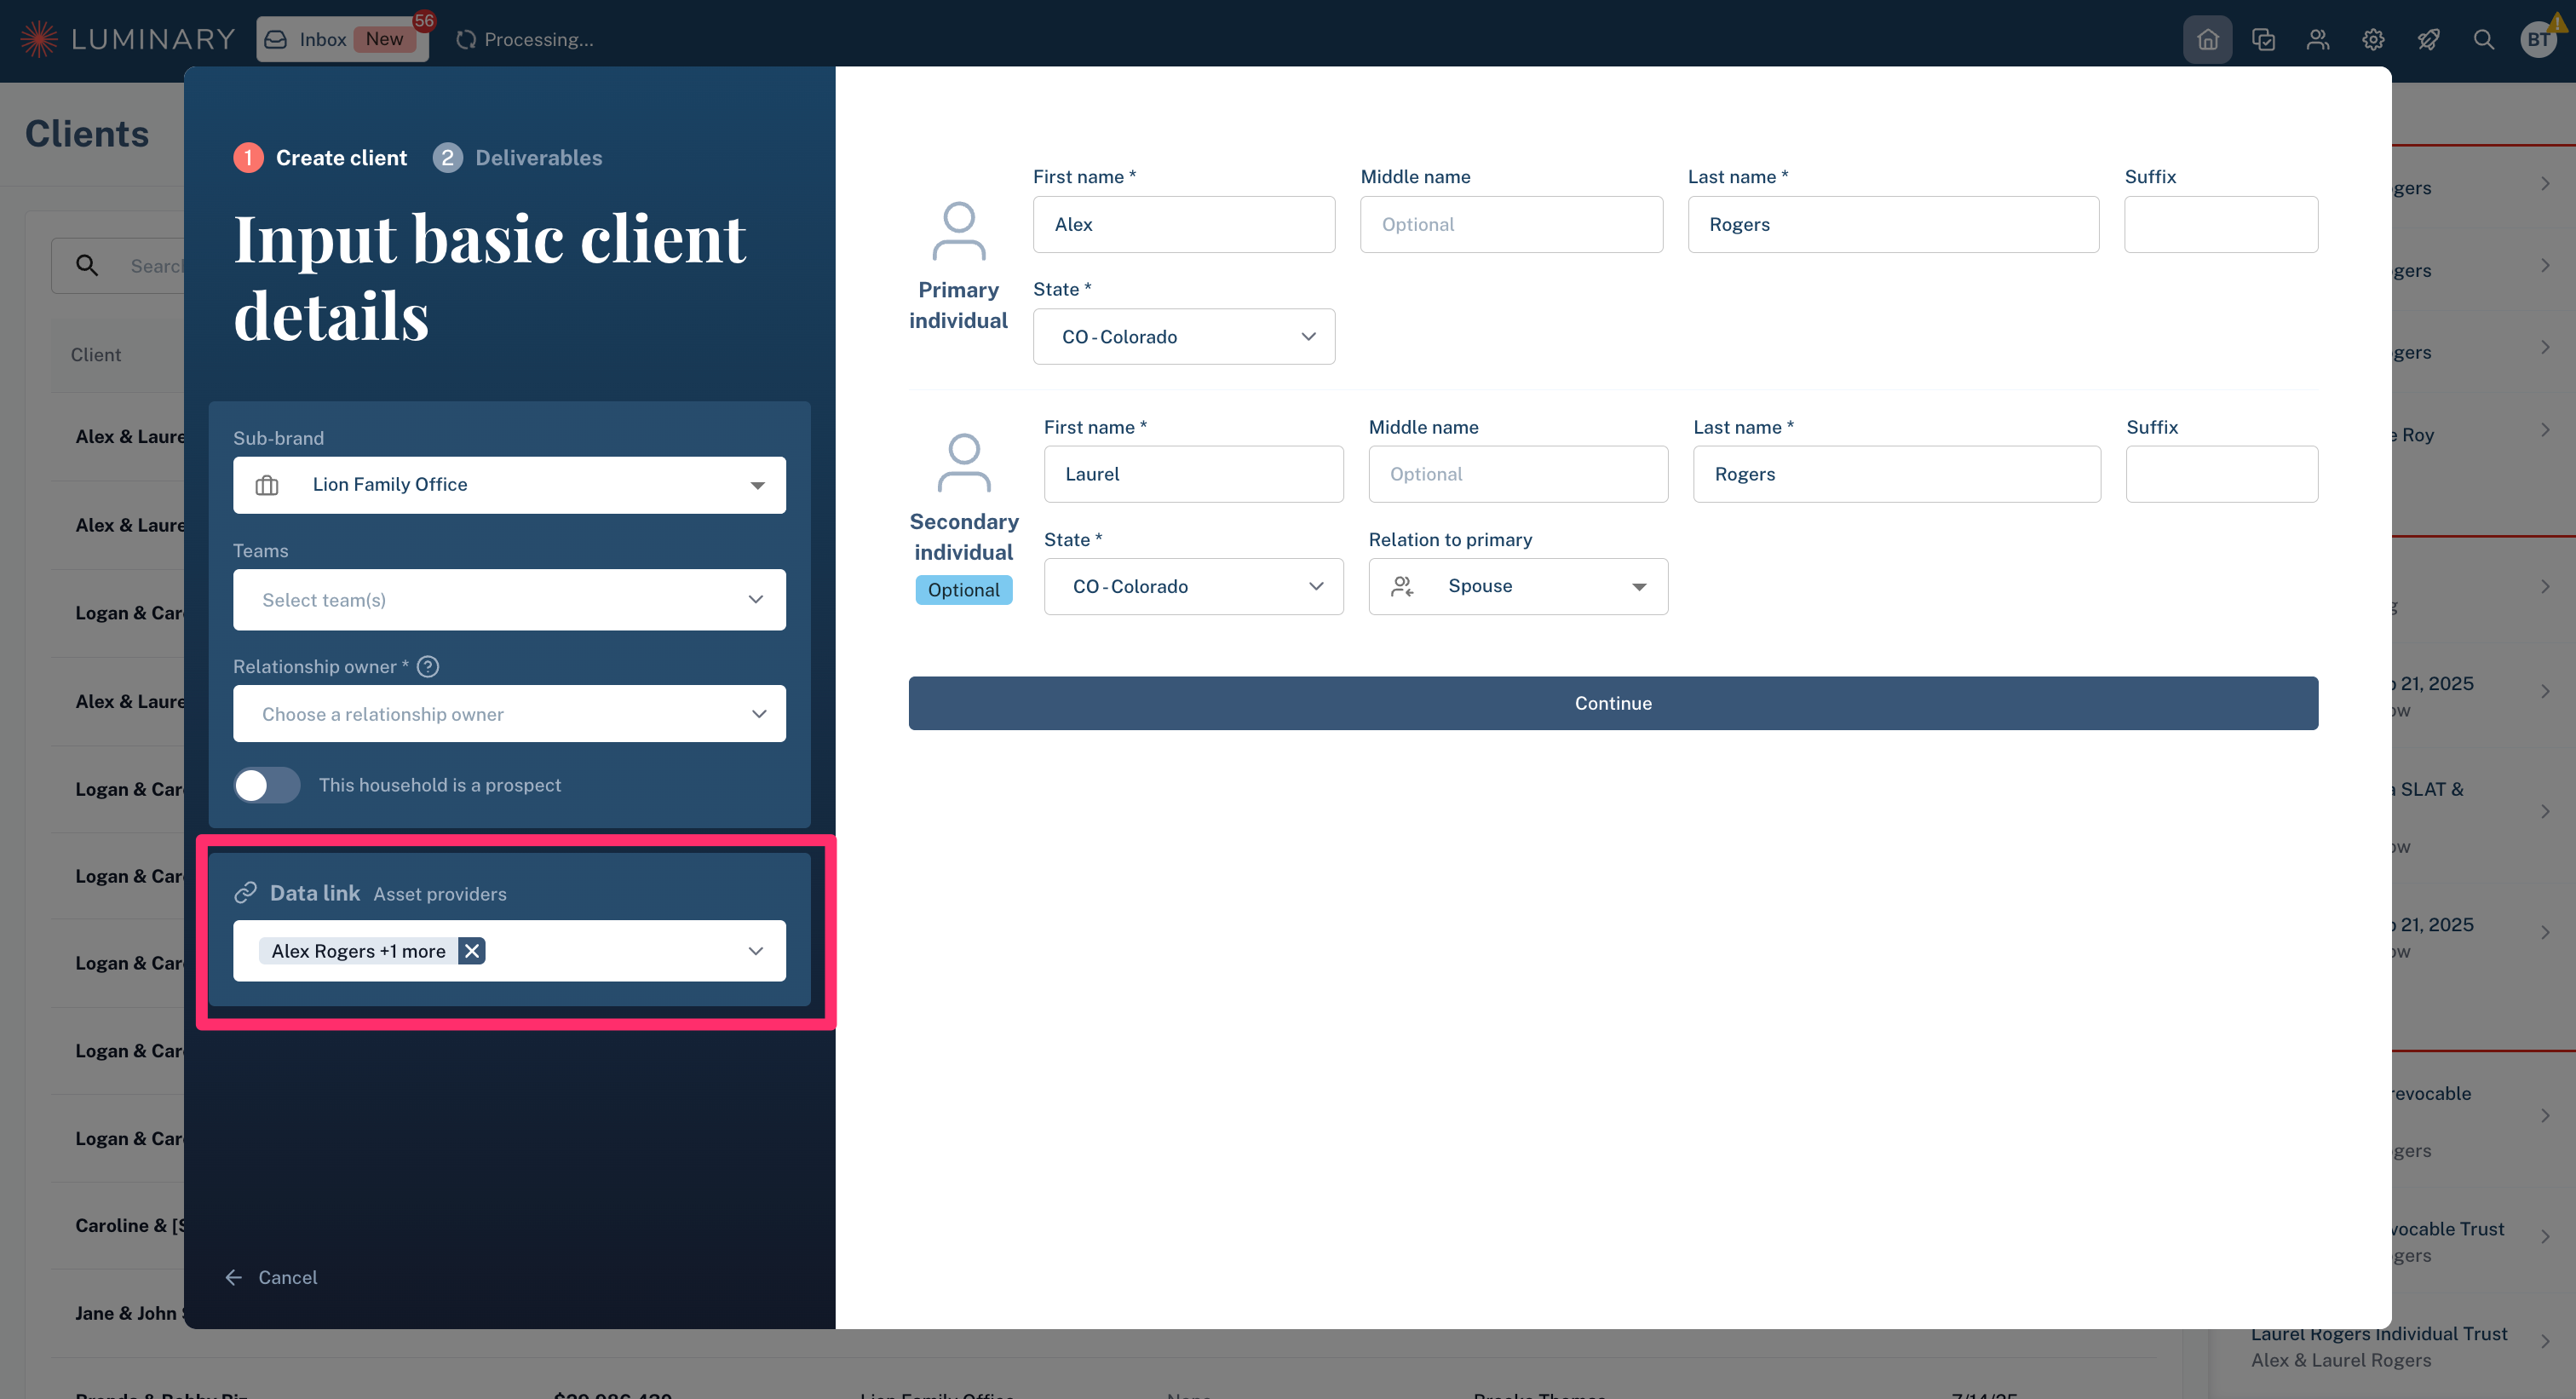Edit primary First name field Alex
The height and width of the screenshot is (1399, 2576).
tap(1184, 225)
